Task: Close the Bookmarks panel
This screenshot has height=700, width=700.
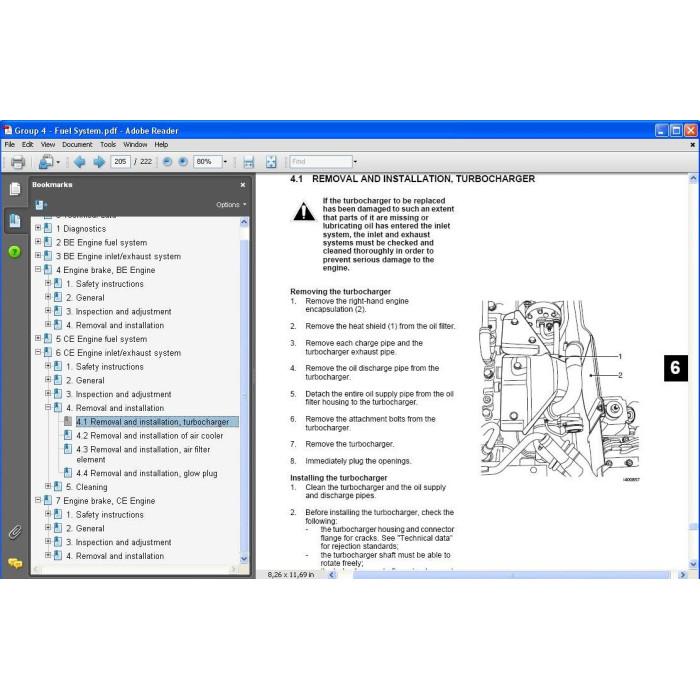Action: pyautogui.click(x=242, y=185)
